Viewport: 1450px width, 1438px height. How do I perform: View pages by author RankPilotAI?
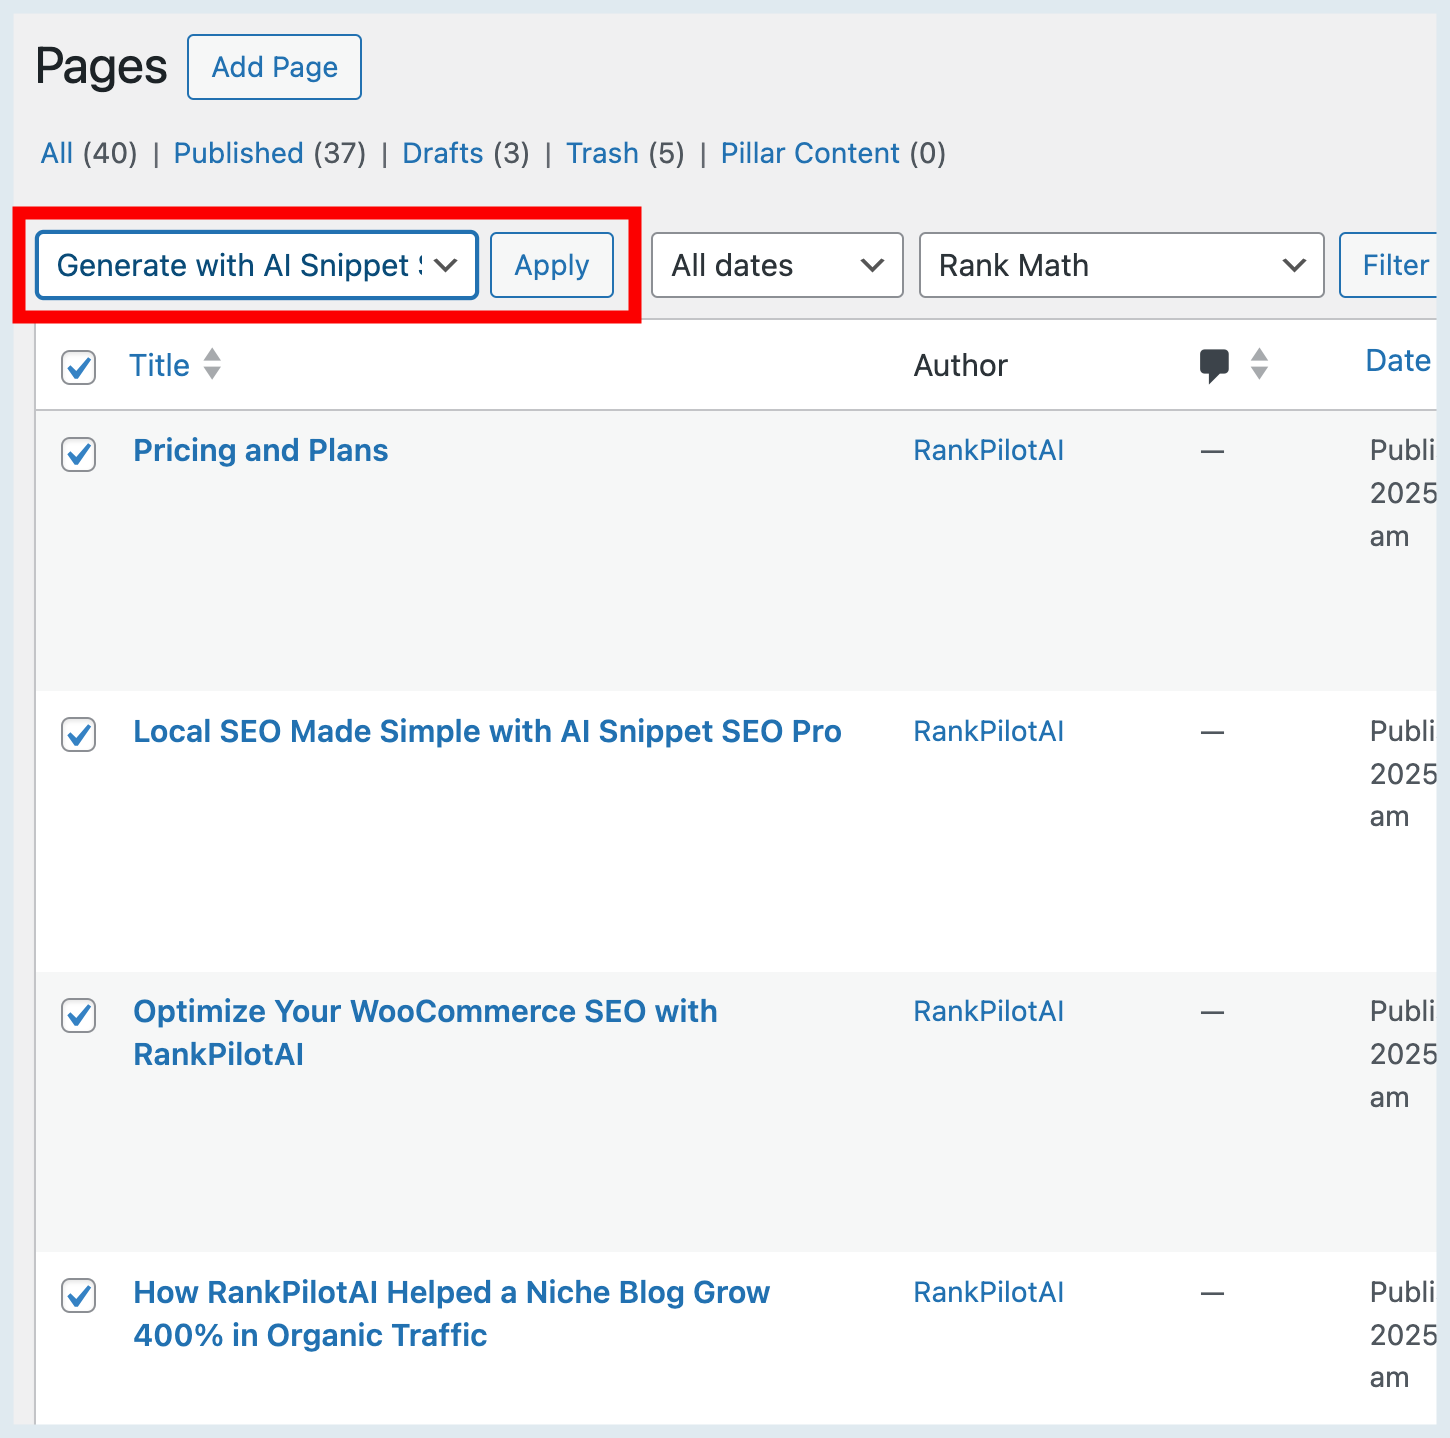pos(988,450)
